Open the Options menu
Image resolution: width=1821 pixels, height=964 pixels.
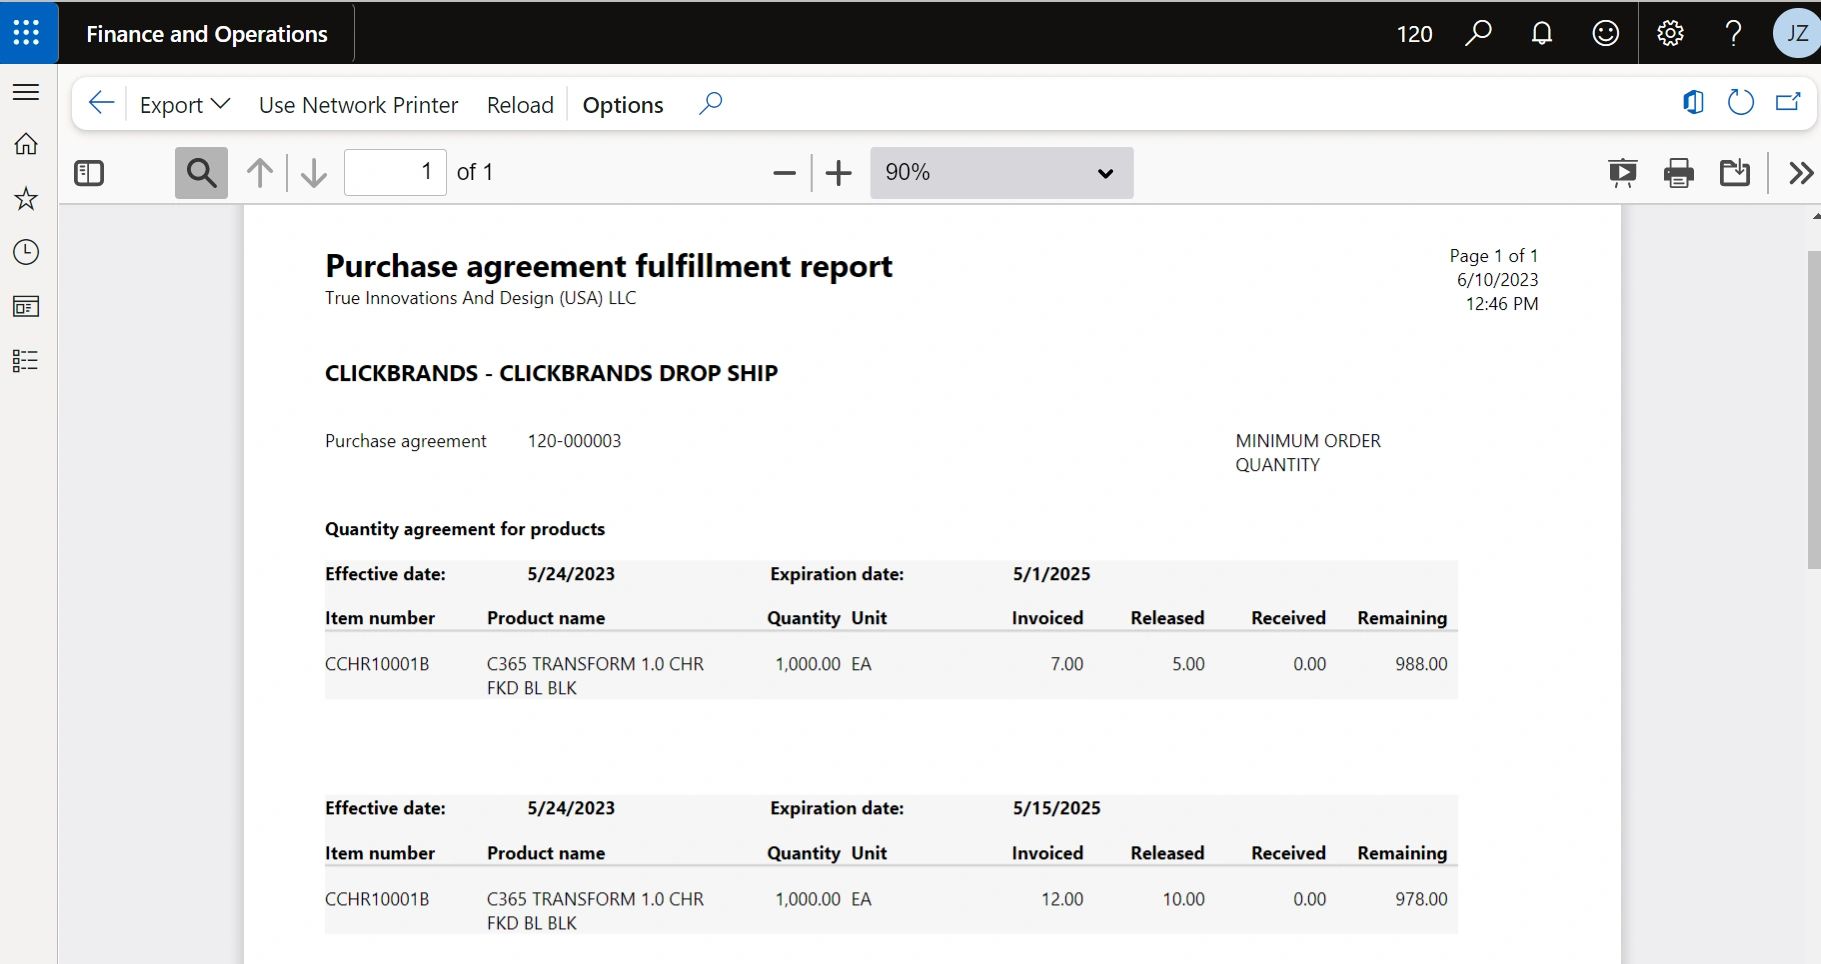[622, 105]
